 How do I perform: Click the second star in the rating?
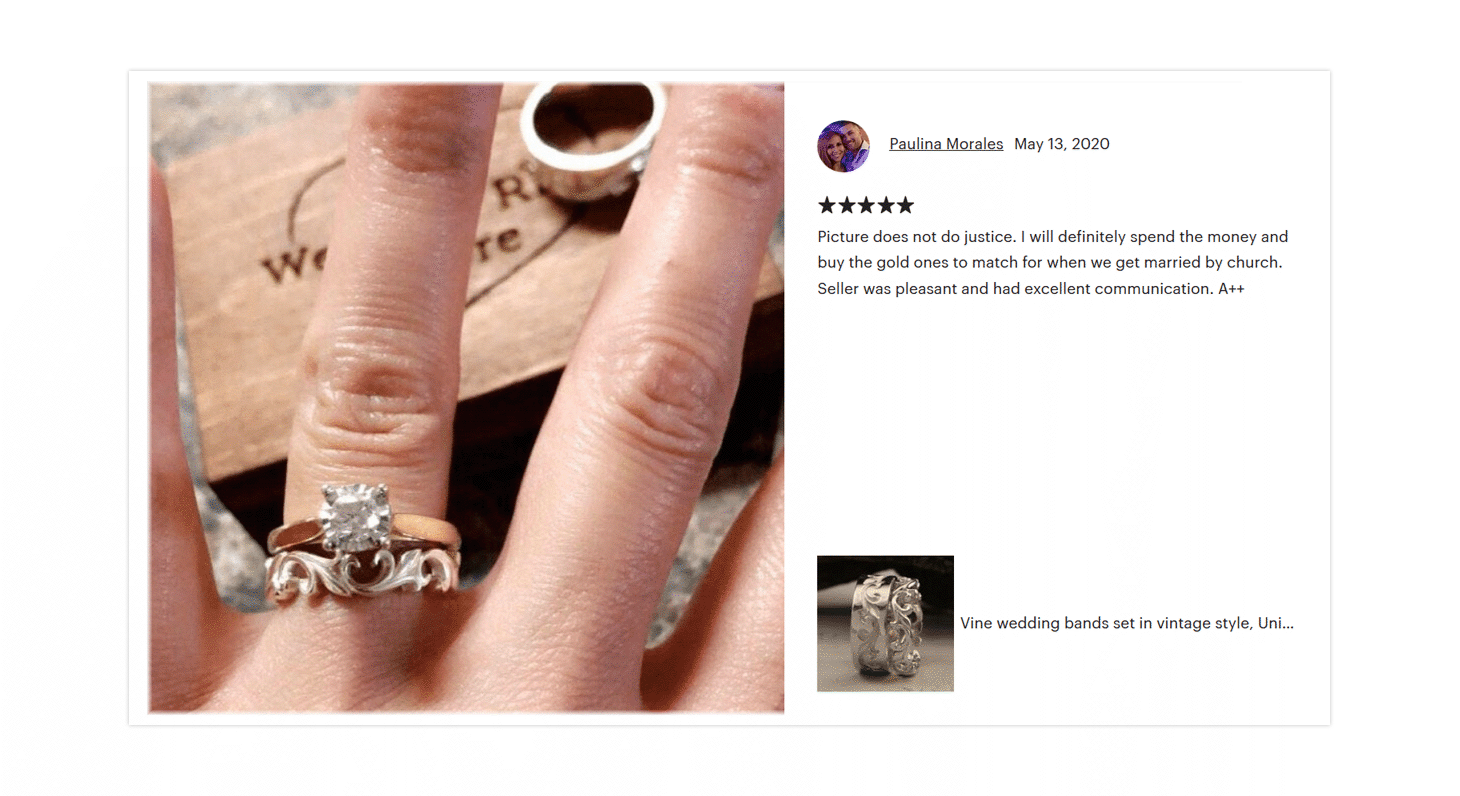pos(847,205)
